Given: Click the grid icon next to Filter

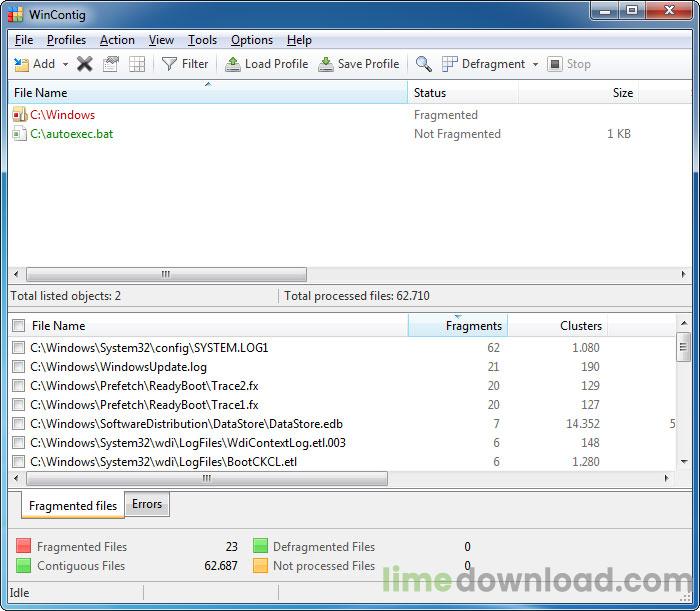Looking at the screenshot, I should tap(138, 64).
